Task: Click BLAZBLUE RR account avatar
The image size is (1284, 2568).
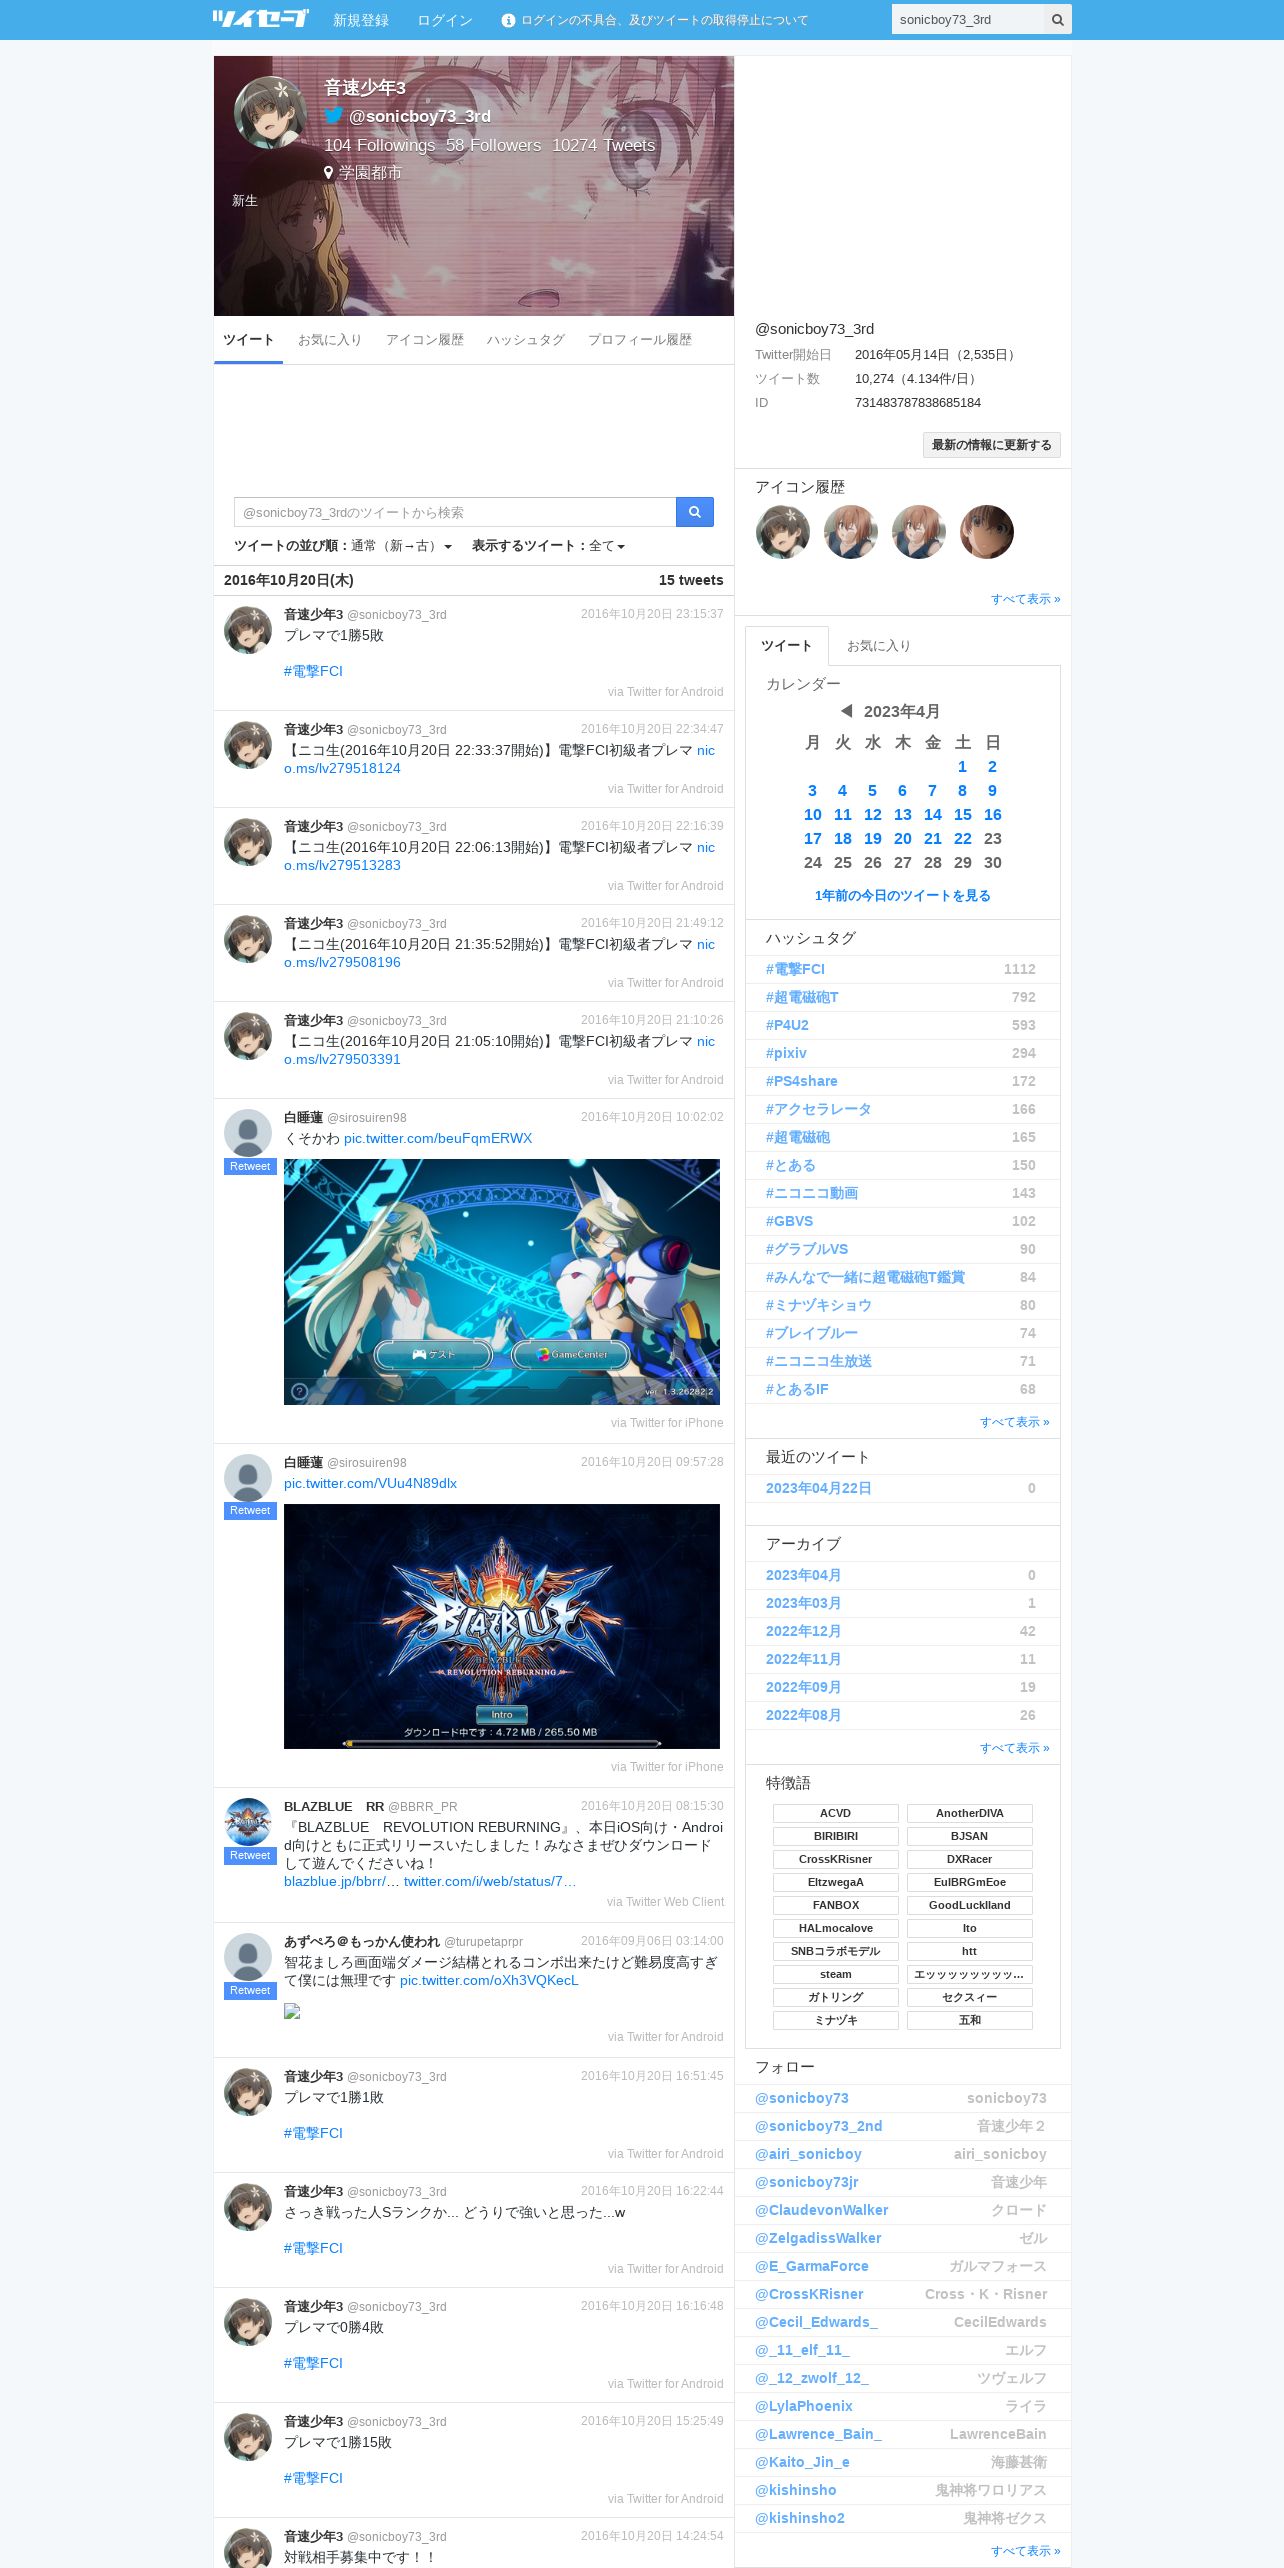Action: click(248, 1822)
